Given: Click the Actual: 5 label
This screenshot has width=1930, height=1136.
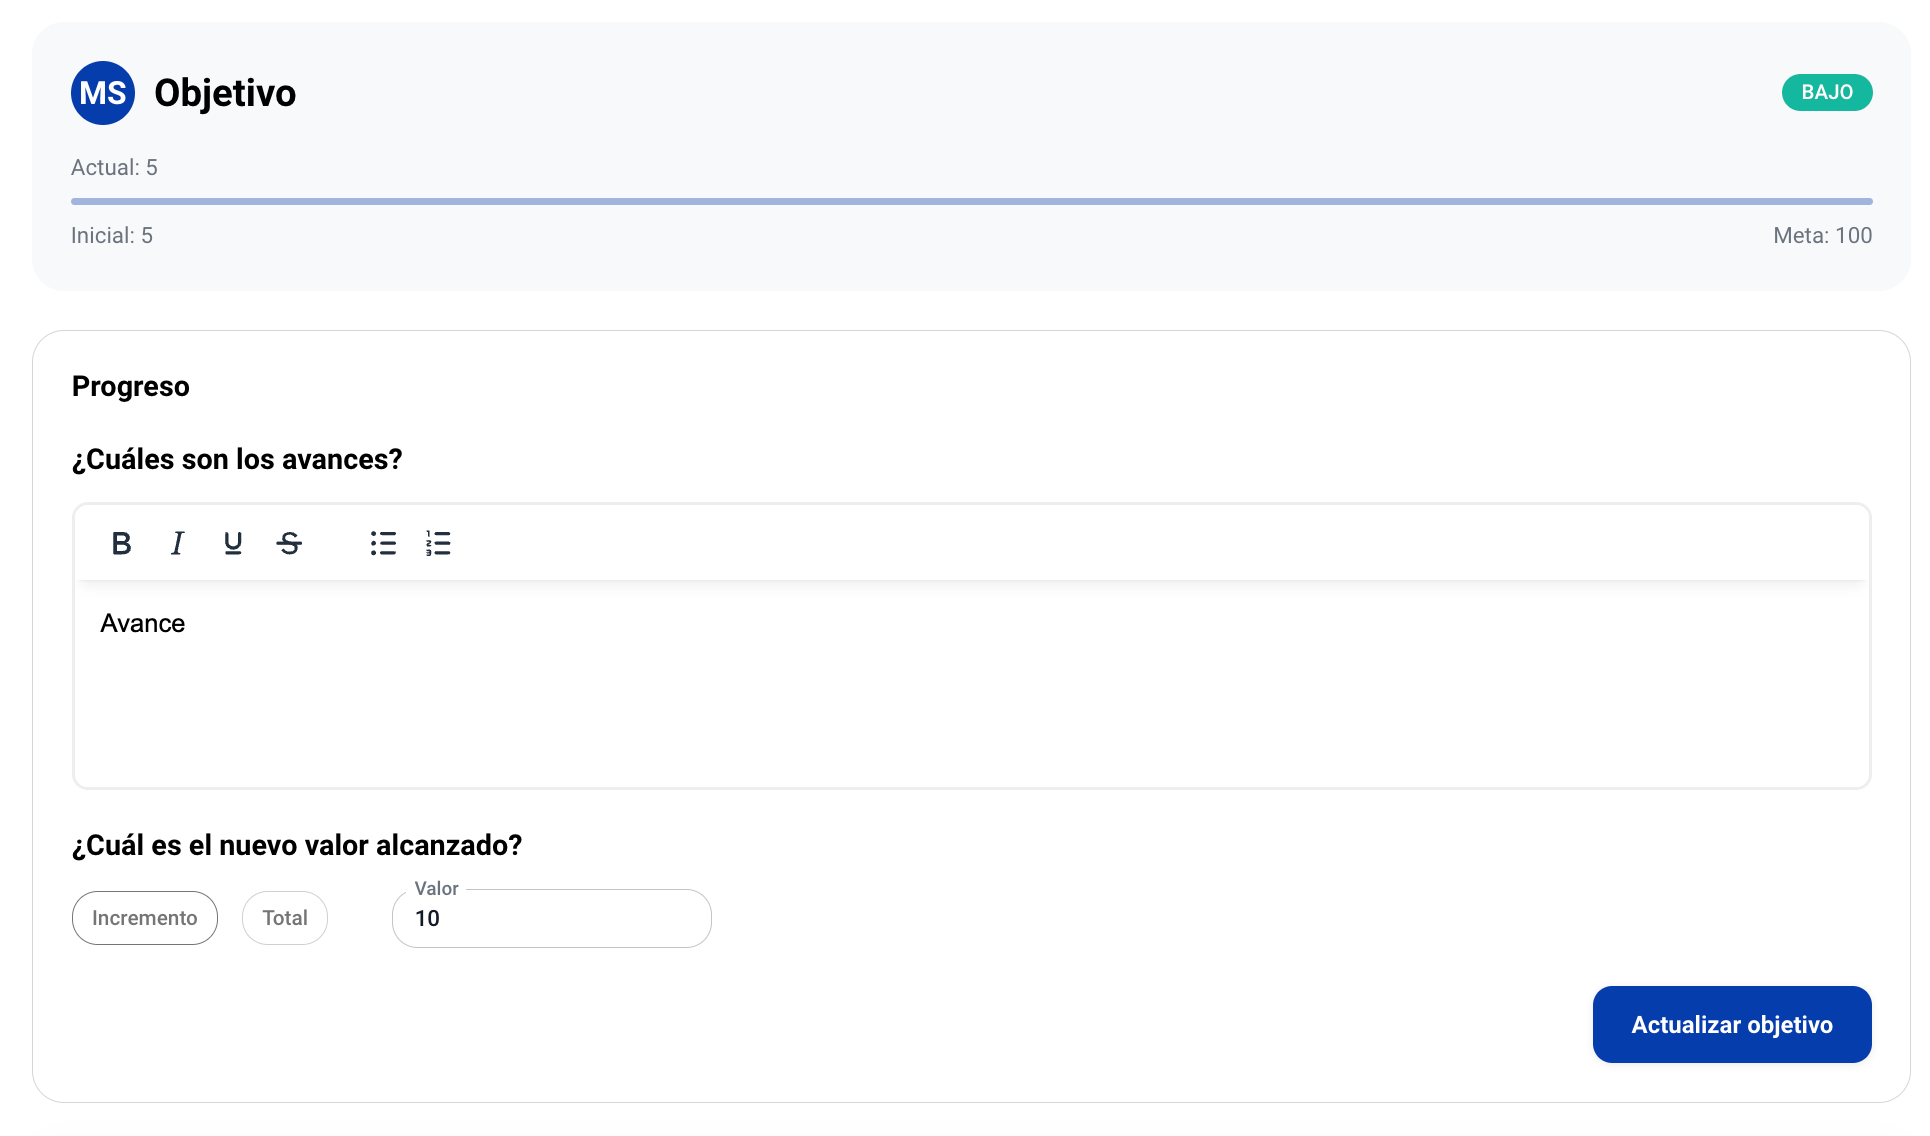Looking at the screenshot, I should 114,168.
